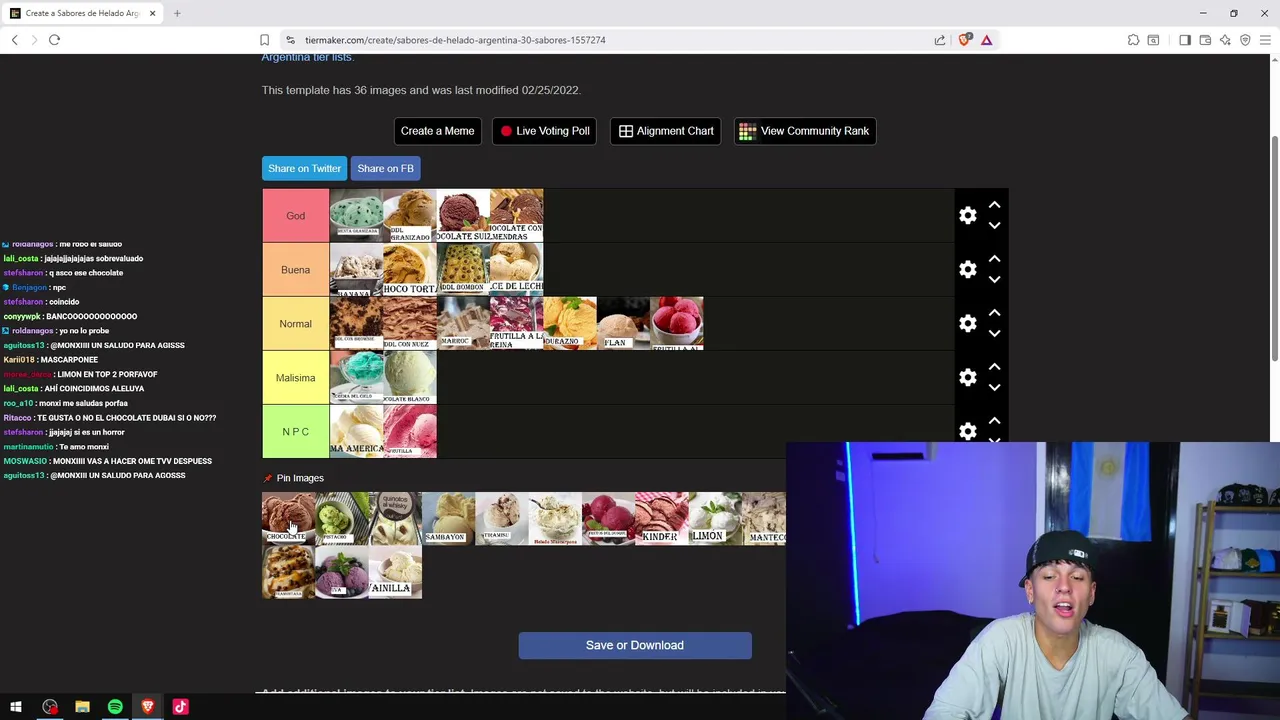This screenshot has height=720, width=1280.
Task: Share tier list on FB
Action: pyautogui.click(x=385, y=168)
